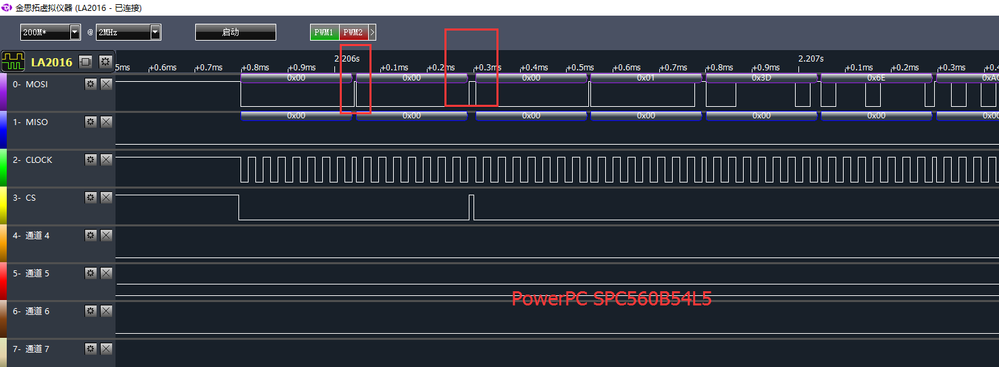
Task: Select the 1- MISO channel label
Action: pos(30,122)
